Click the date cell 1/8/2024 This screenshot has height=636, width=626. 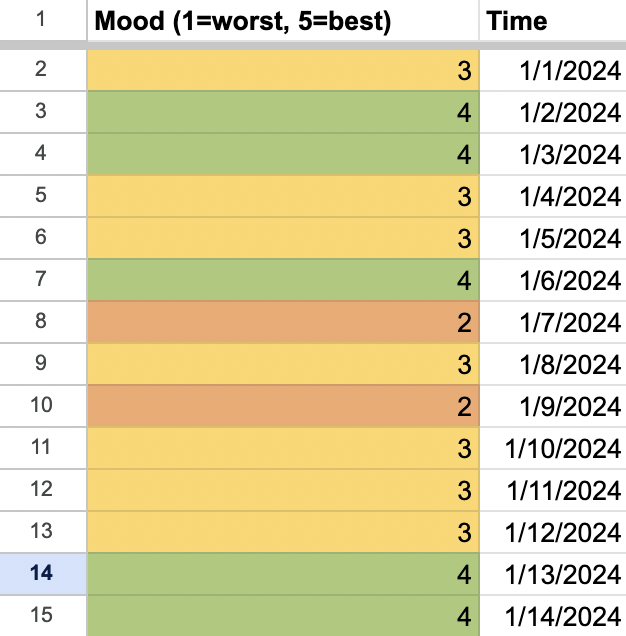click(552, 364)
